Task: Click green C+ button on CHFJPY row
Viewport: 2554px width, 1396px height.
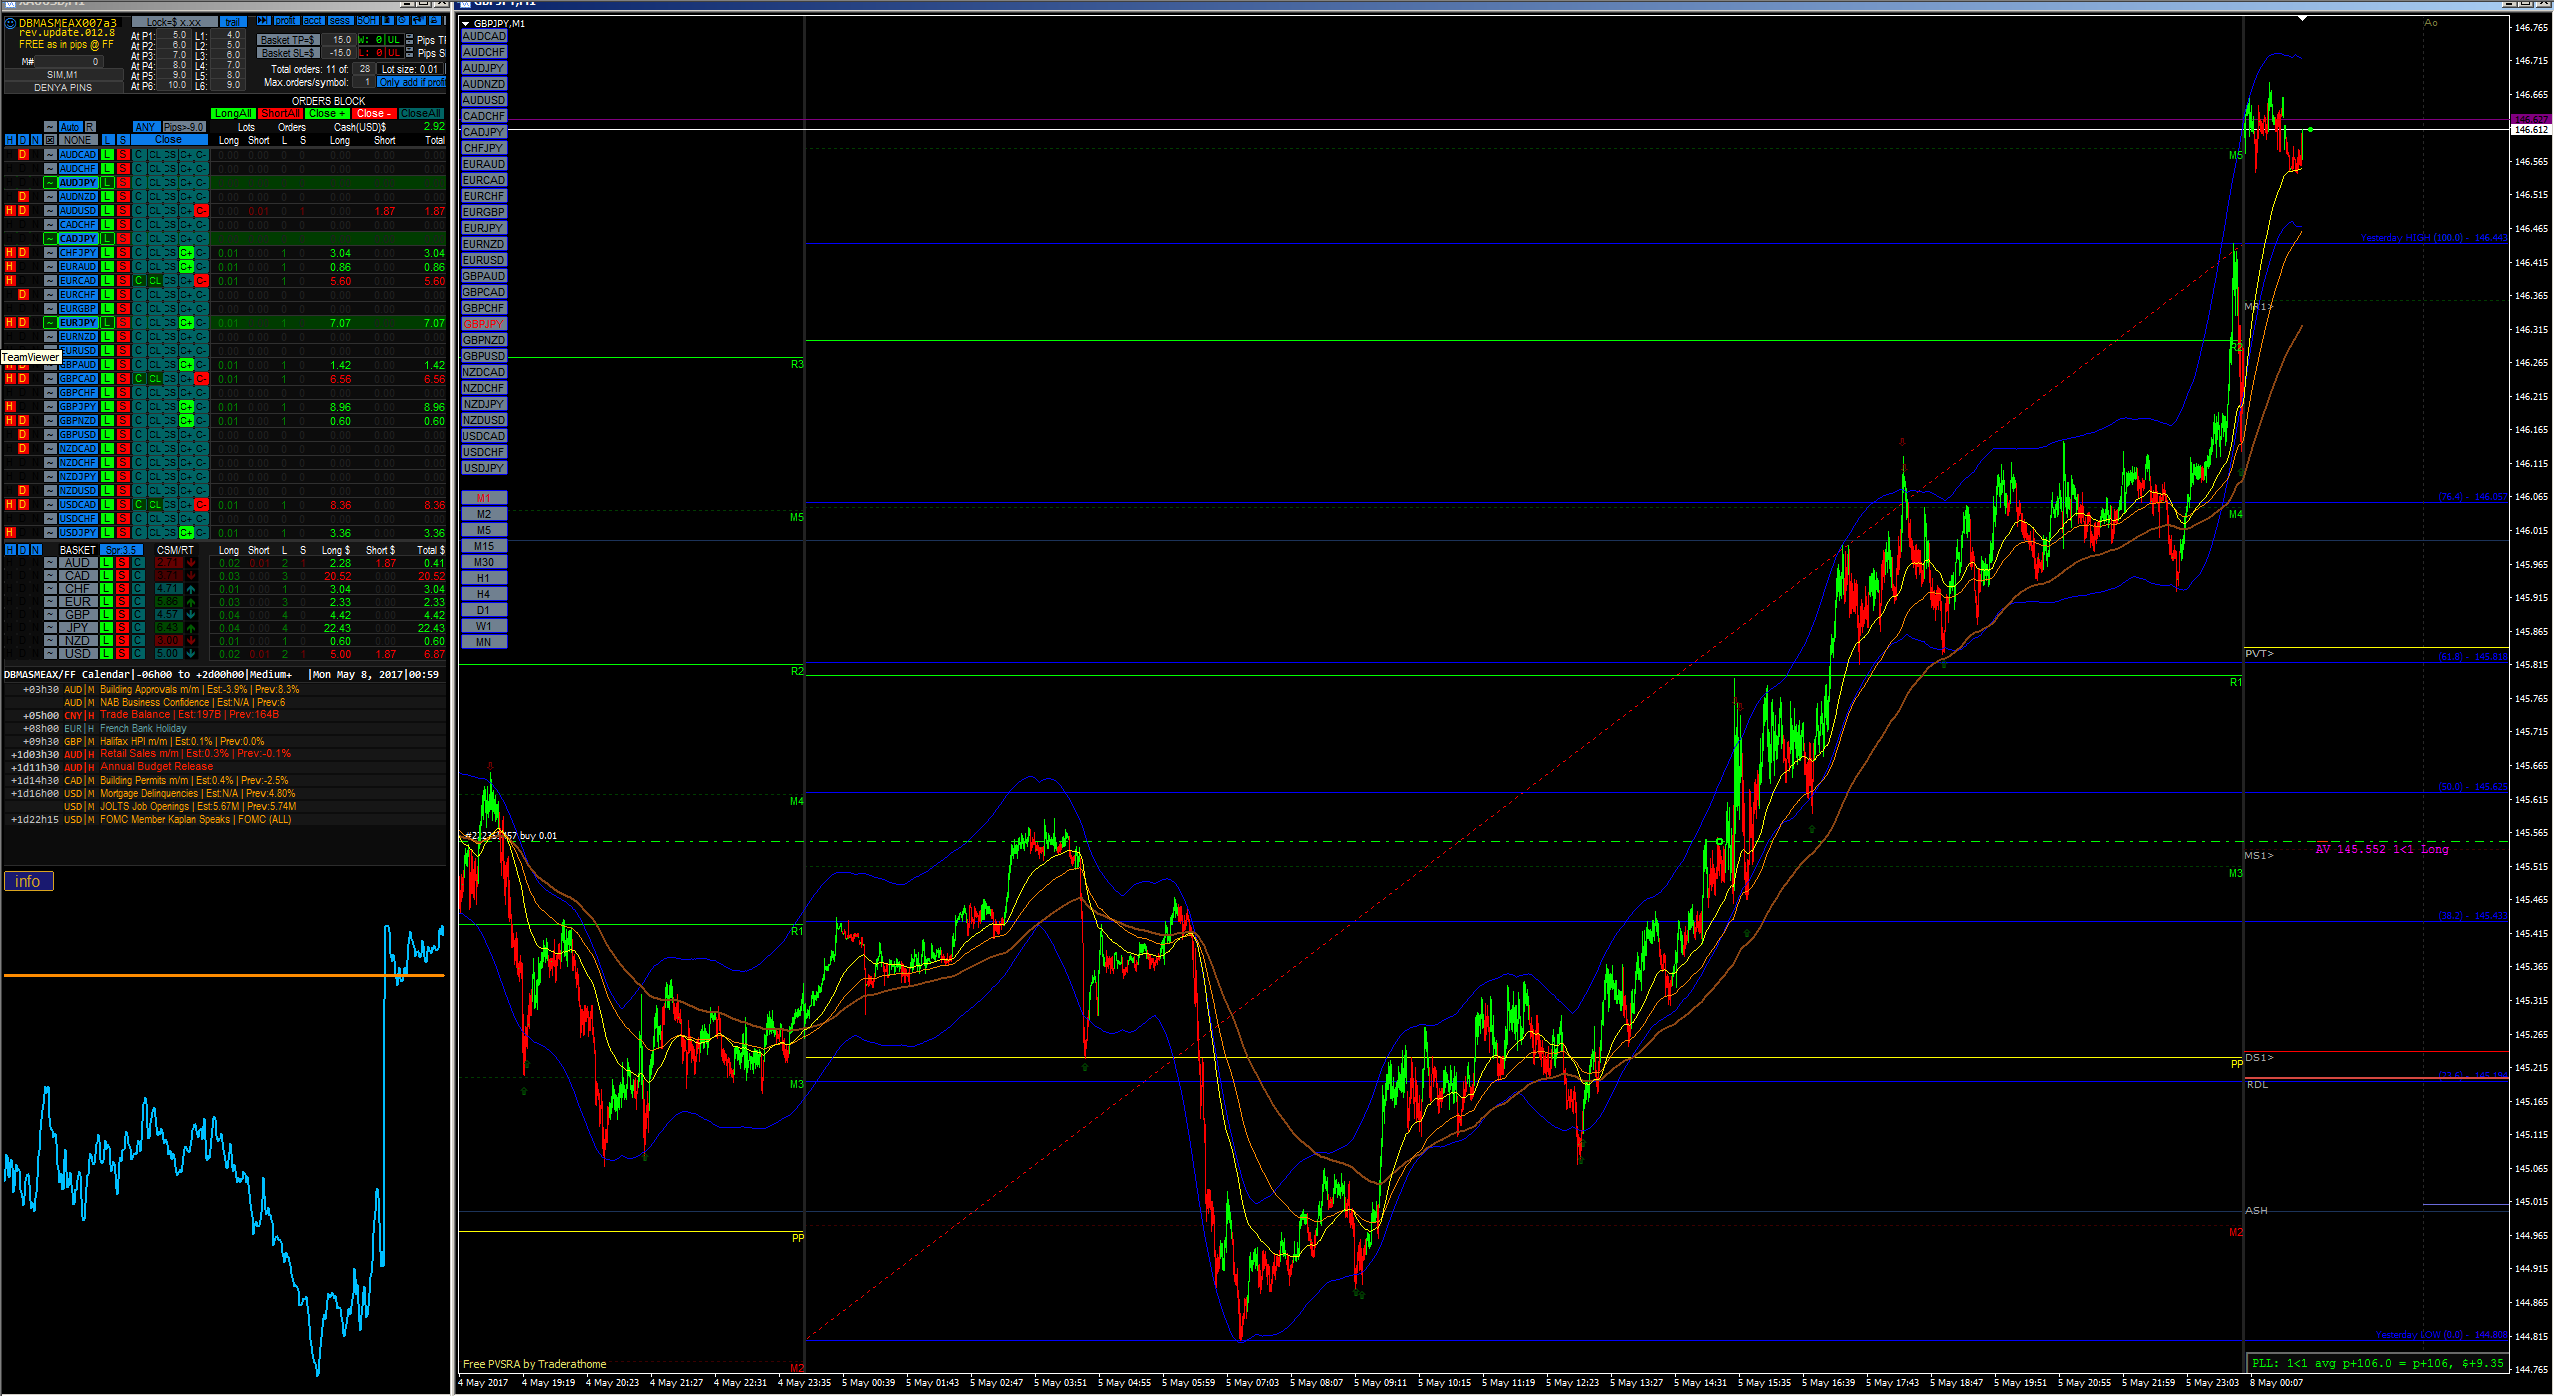Action: pyautogui.click(x=186, y=252)
